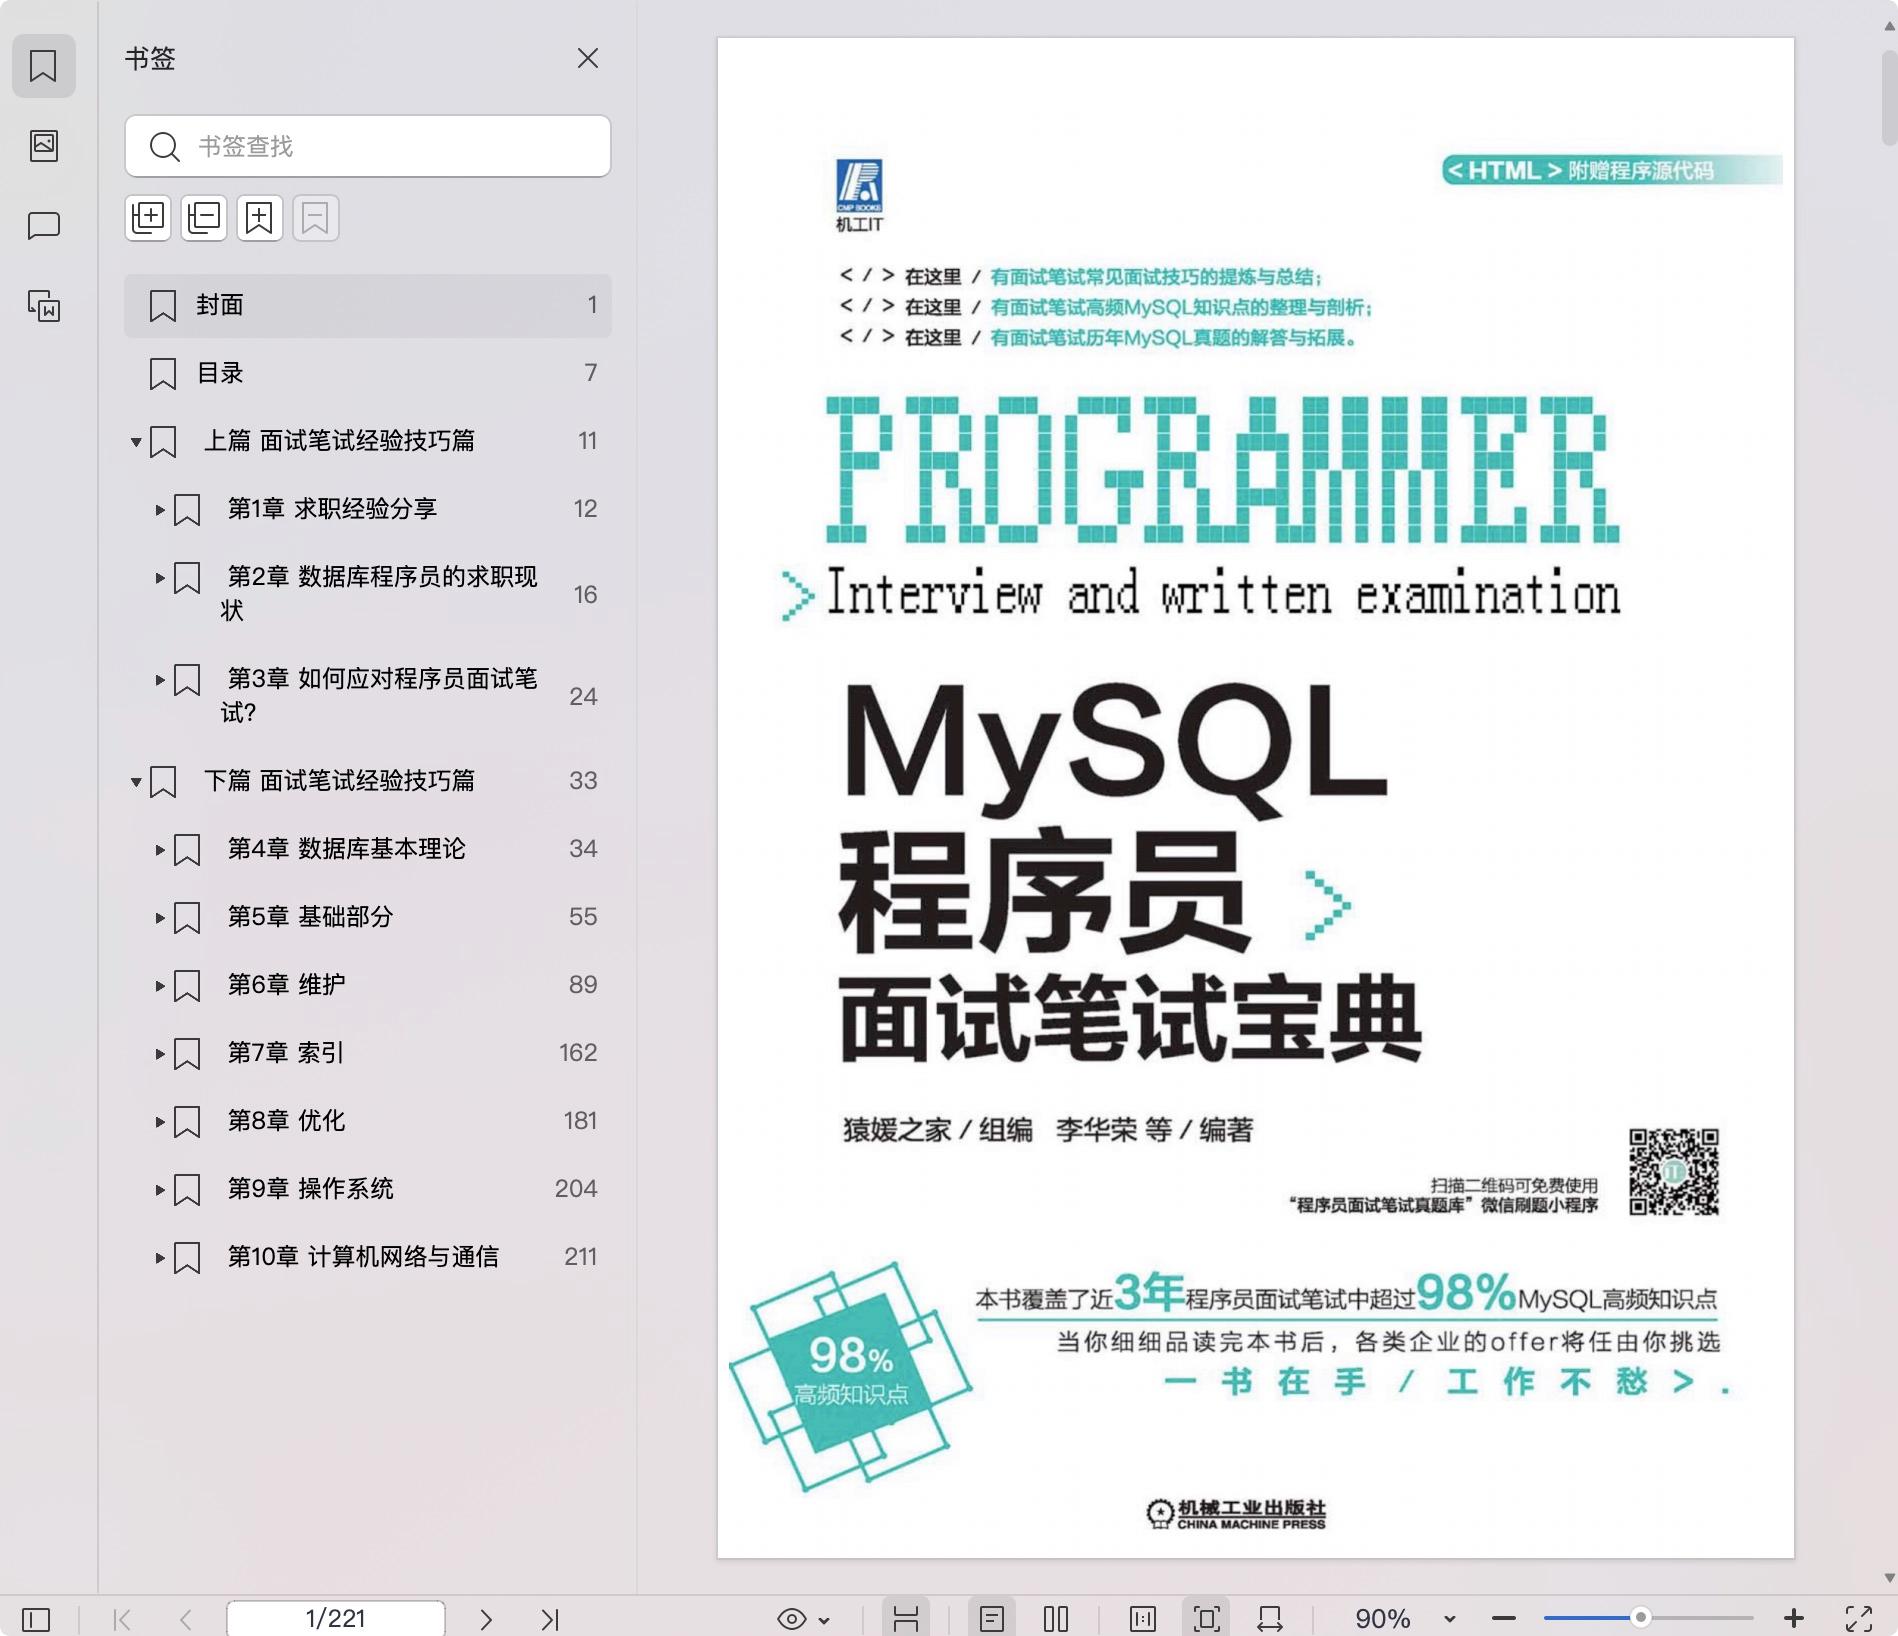
Task: Select single page view
Action: click(x=992, y=1619)
